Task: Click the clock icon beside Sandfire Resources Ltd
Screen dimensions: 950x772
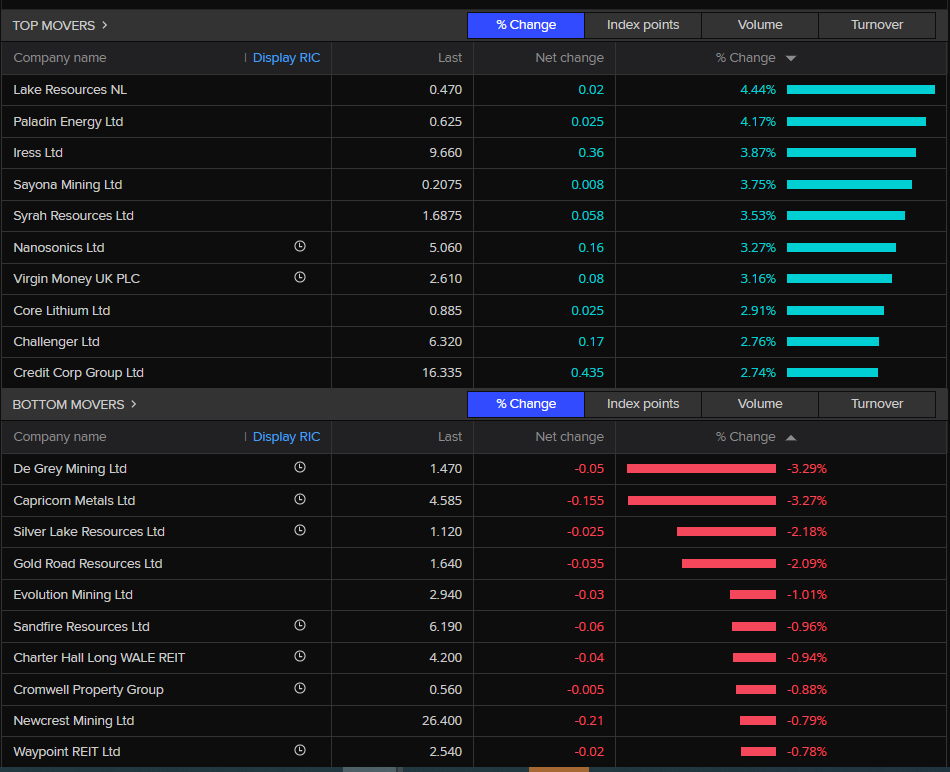Action: pyautogui.click(x=300, y=625)
